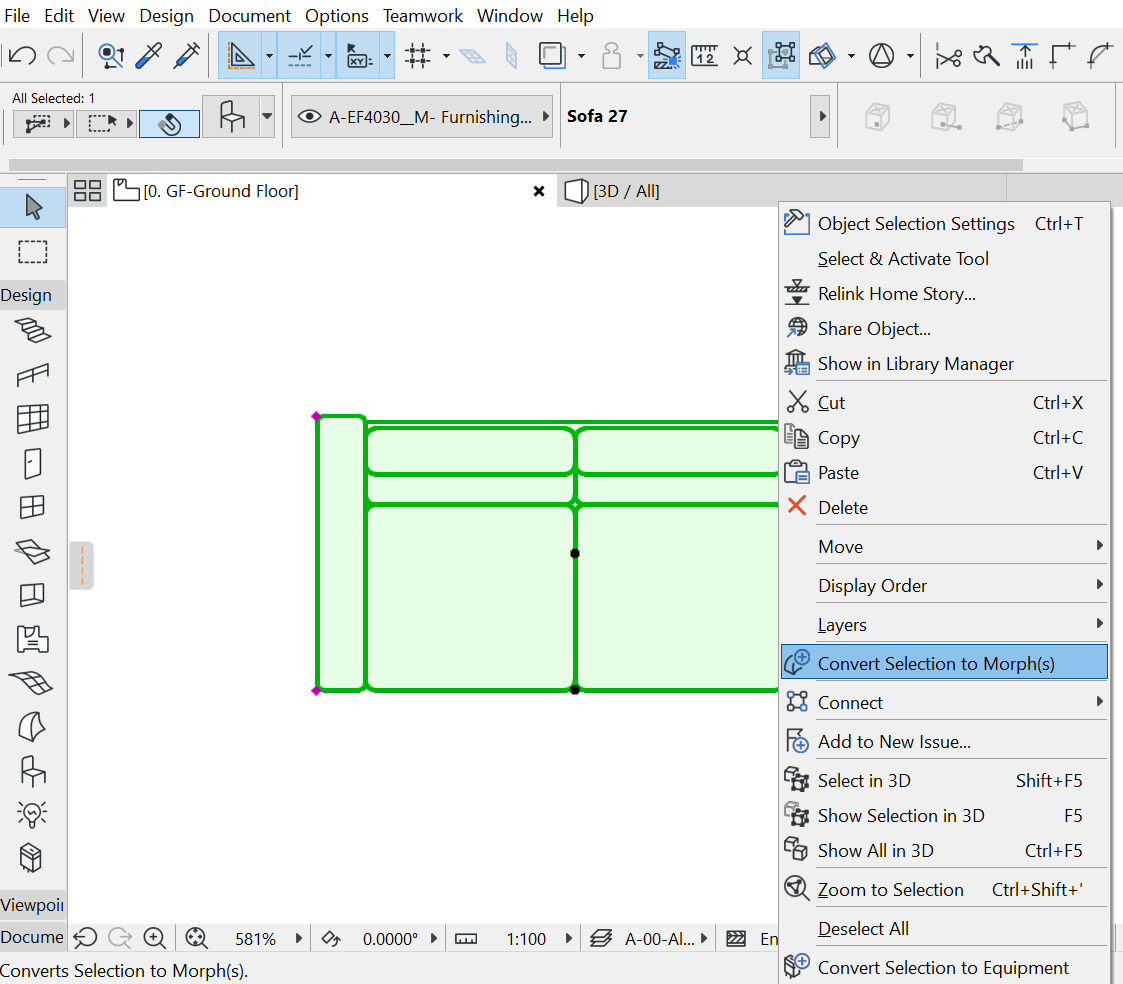Select the Arrow tool in toolbox
1123x984 pixels.
[33, 207]
